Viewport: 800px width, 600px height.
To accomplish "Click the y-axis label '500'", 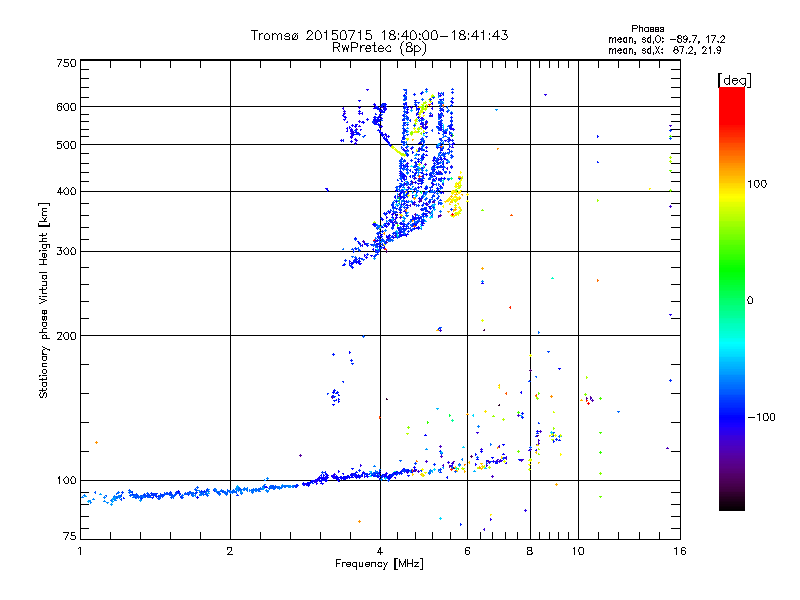I will pyautogui.click(x=66, y=145).
